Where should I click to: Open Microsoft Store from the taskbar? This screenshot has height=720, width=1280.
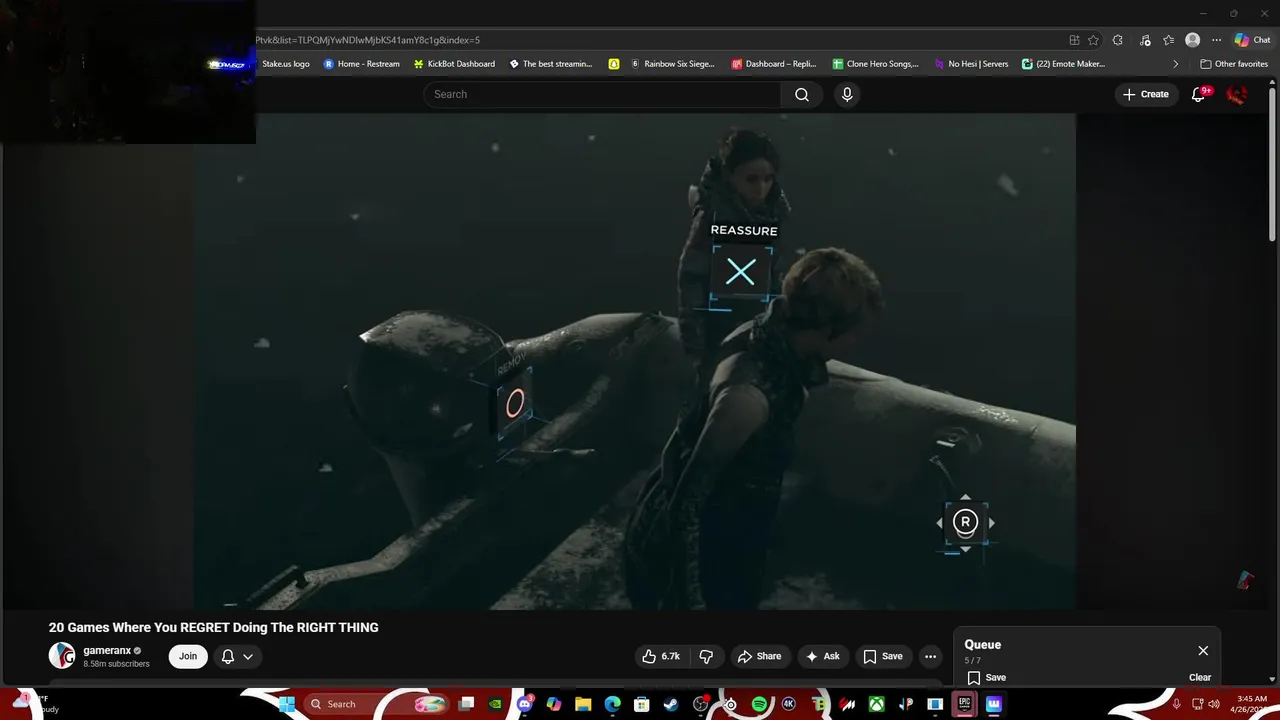pyautogui.click(x=642, y=704)
